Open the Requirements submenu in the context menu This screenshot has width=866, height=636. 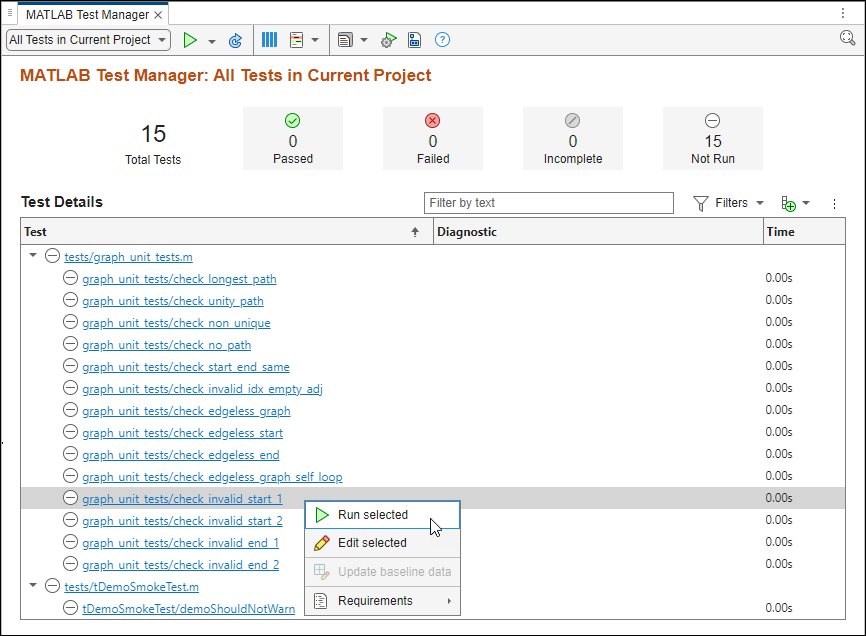[x=382, y=601]
